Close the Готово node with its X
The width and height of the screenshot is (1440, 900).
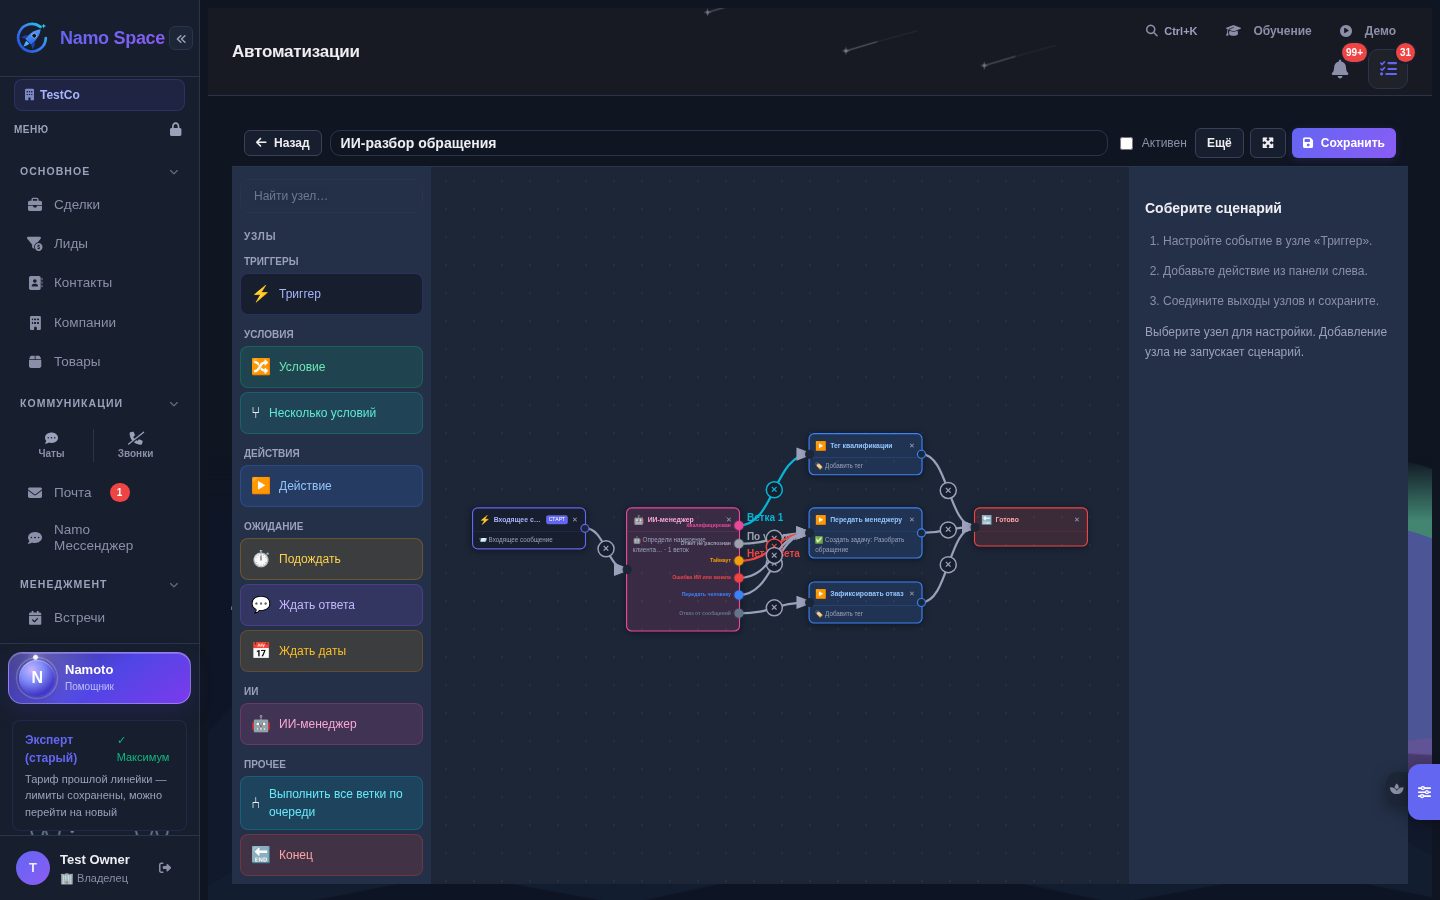pyautogui.click(x=1077, y=520)
